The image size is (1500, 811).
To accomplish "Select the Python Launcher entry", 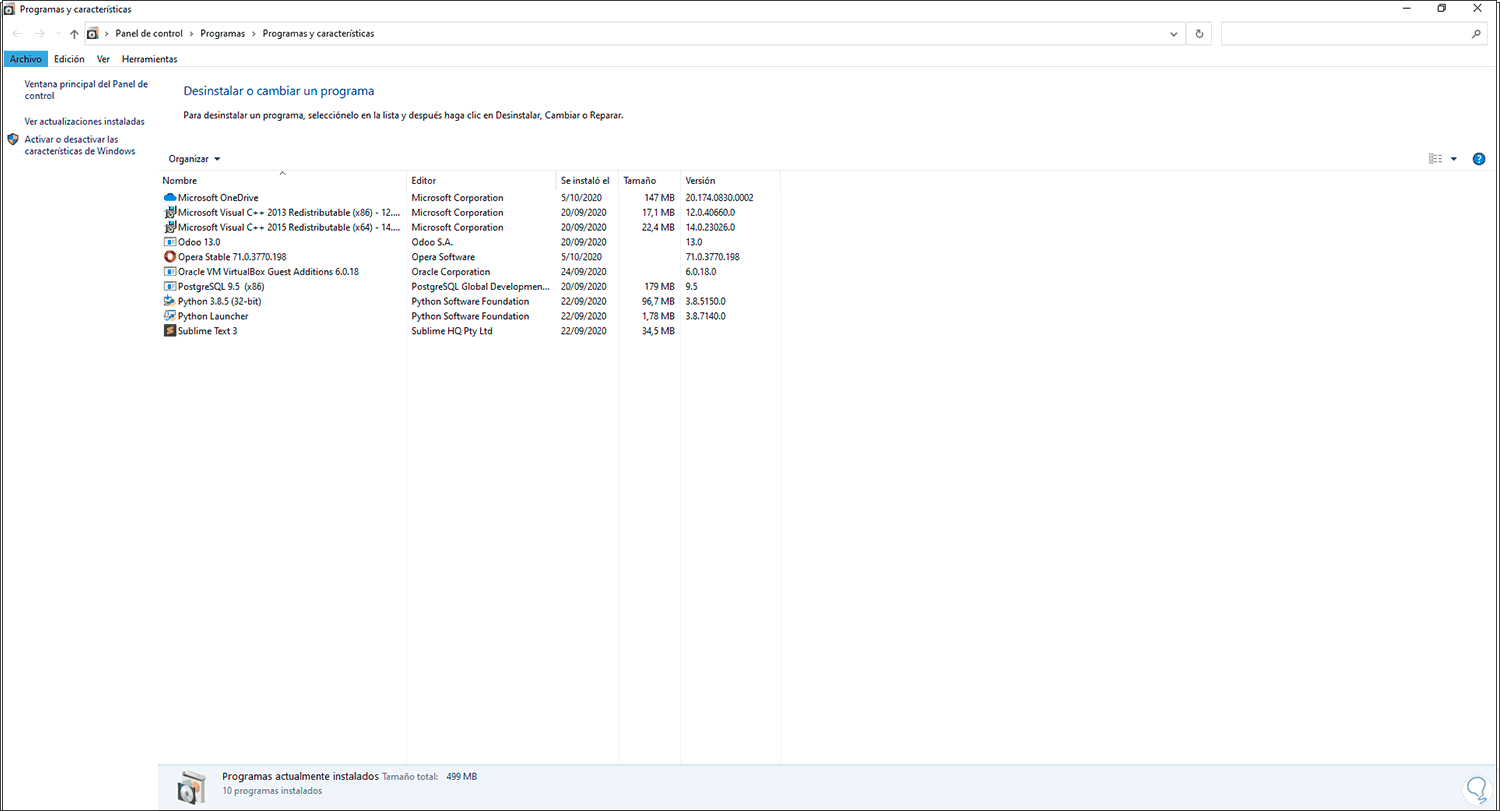I will tap(213, 316).
